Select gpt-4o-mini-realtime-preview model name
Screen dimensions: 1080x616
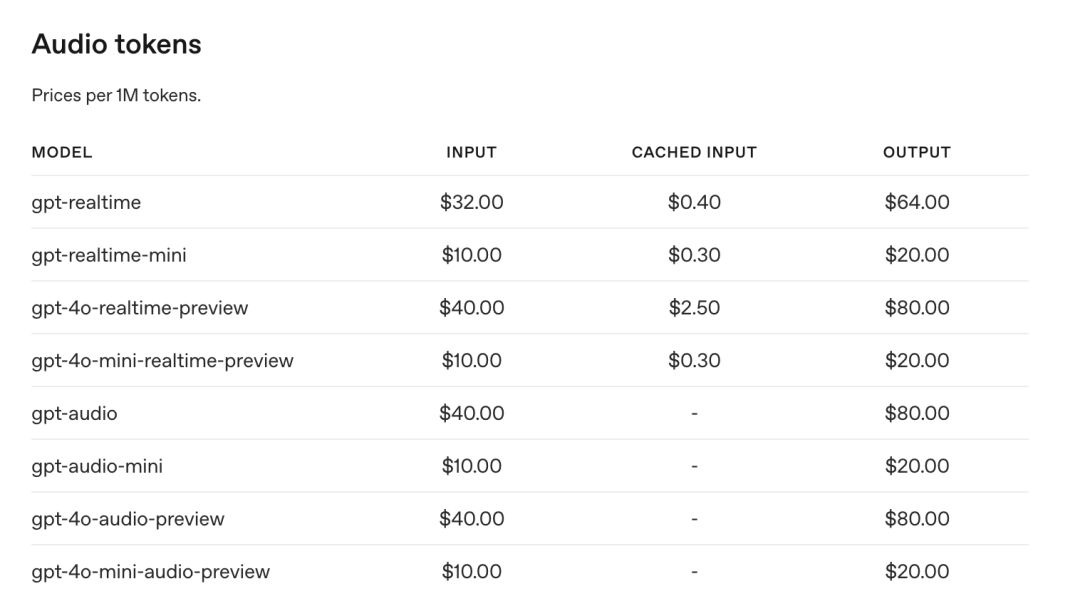coord(162,361)
